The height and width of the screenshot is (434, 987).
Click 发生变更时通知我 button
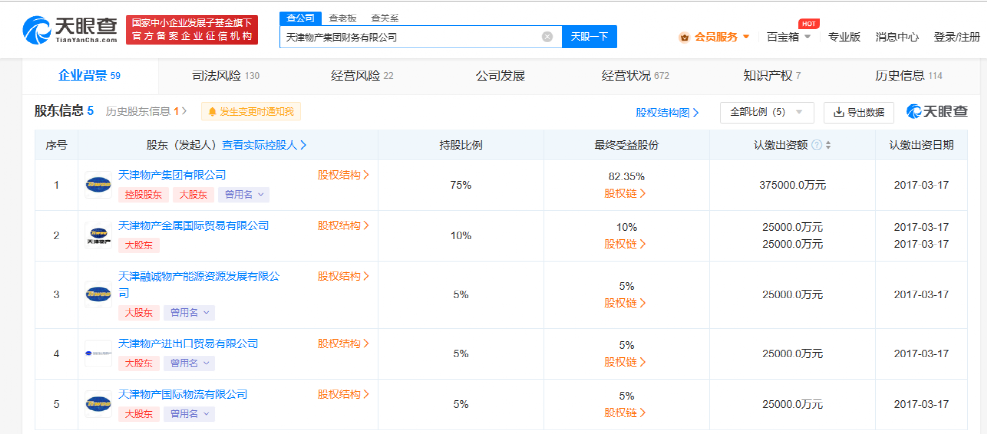point(251,112)
